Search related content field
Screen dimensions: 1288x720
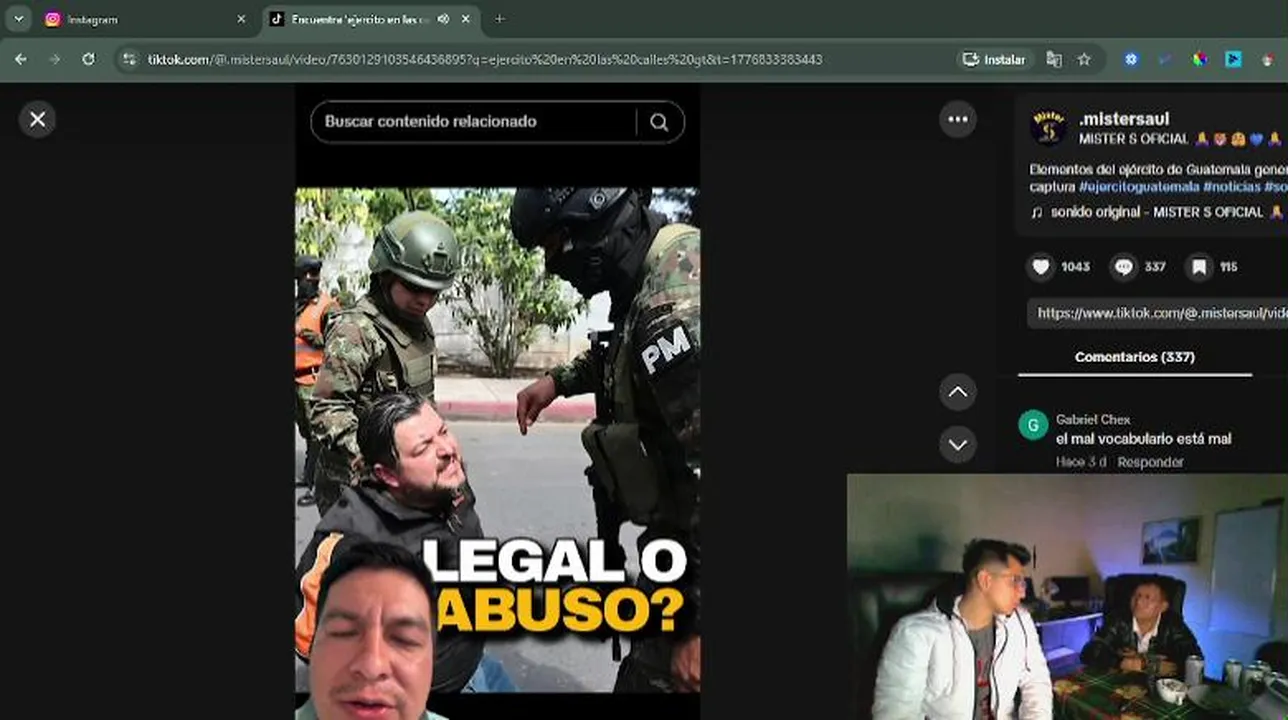pos(474,122)
